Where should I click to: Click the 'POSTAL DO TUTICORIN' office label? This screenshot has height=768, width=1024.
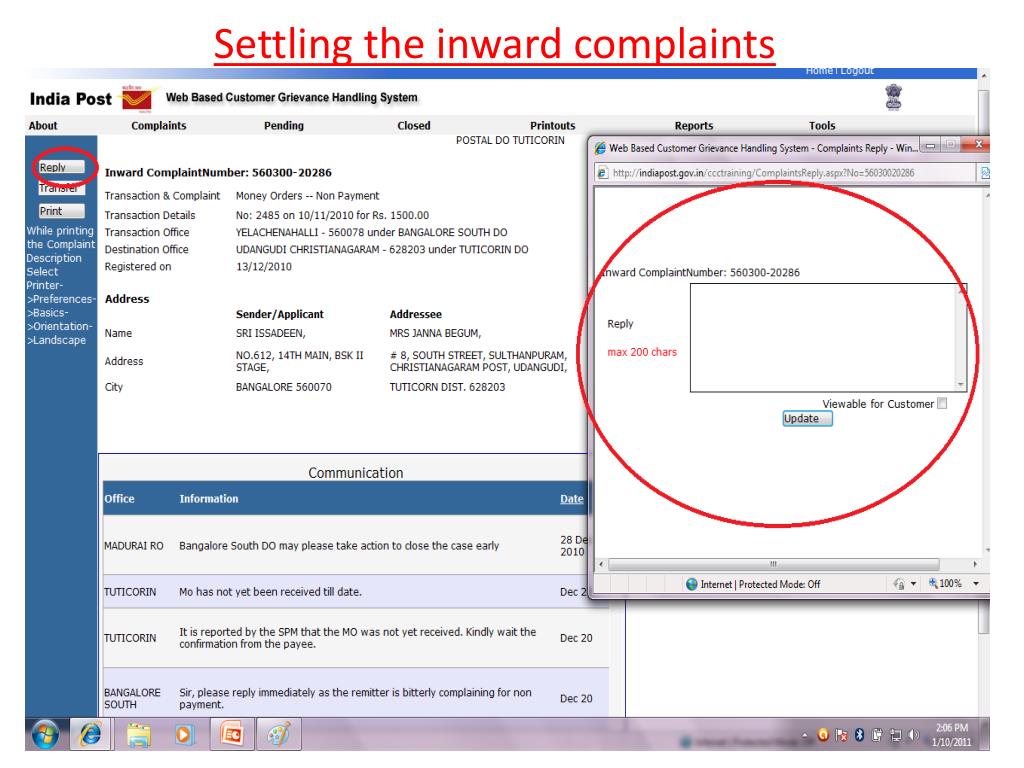tap(510, 140)
